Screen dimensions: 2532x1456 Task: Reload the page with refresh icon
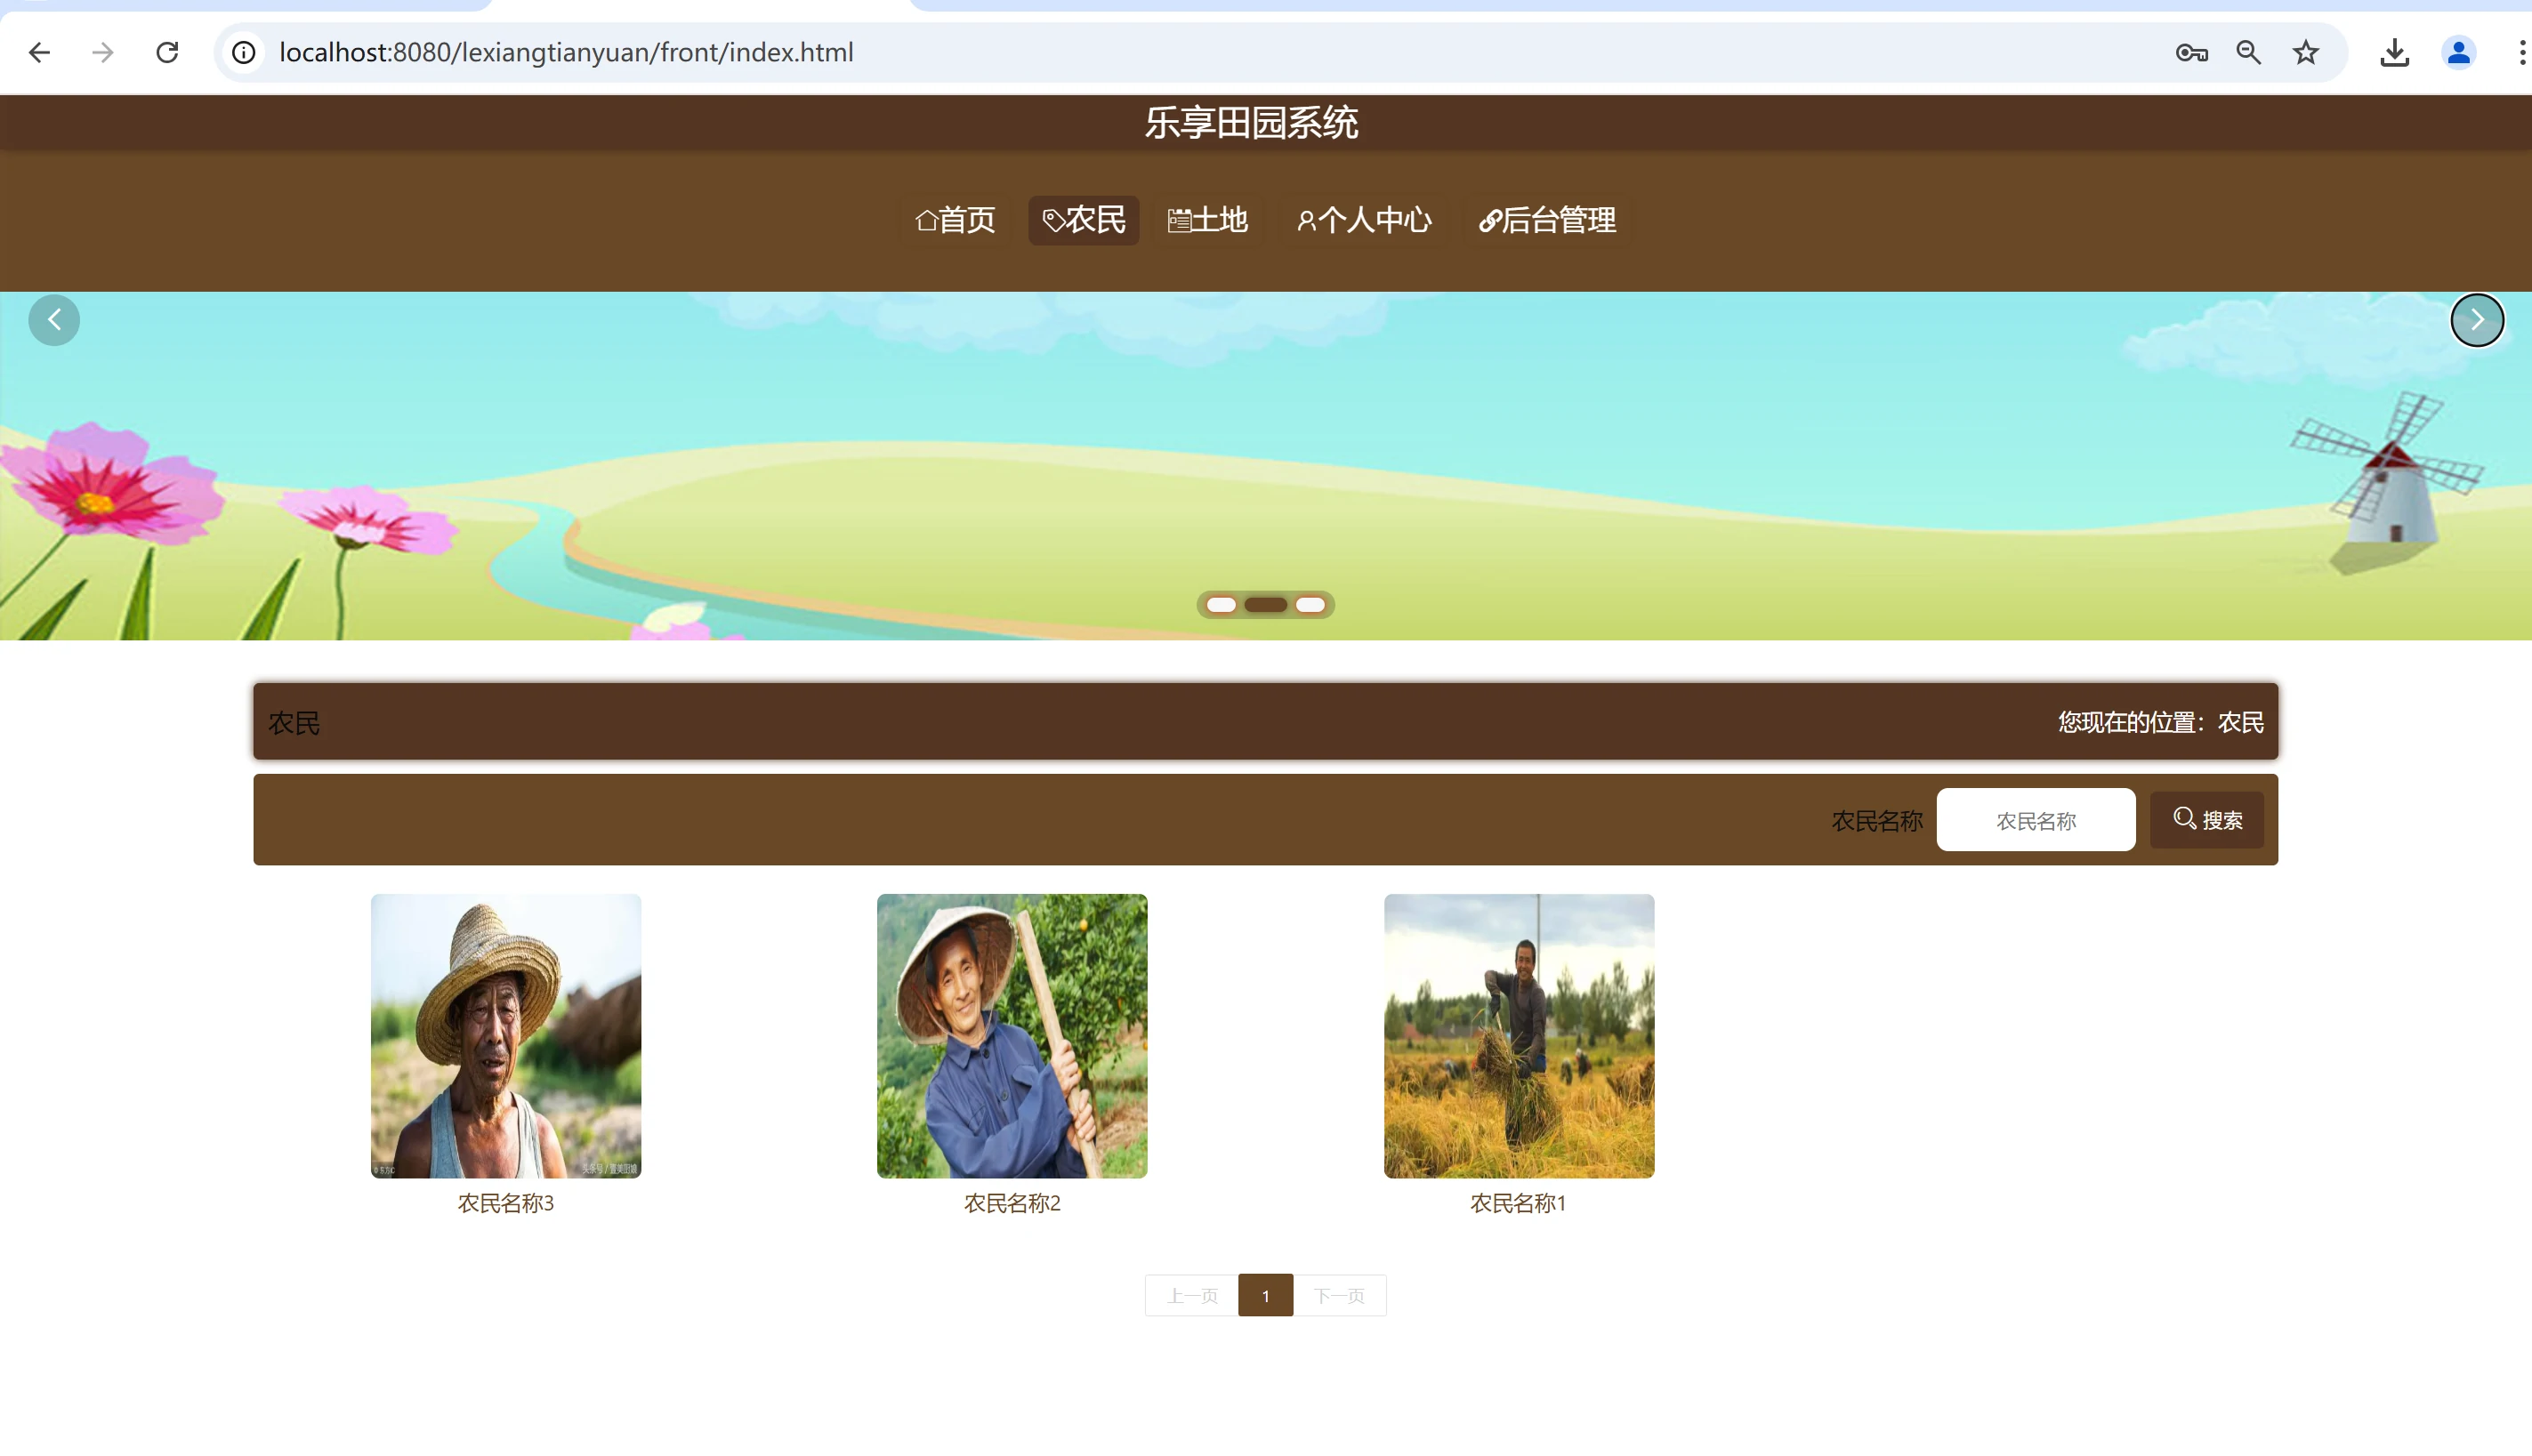167,52
